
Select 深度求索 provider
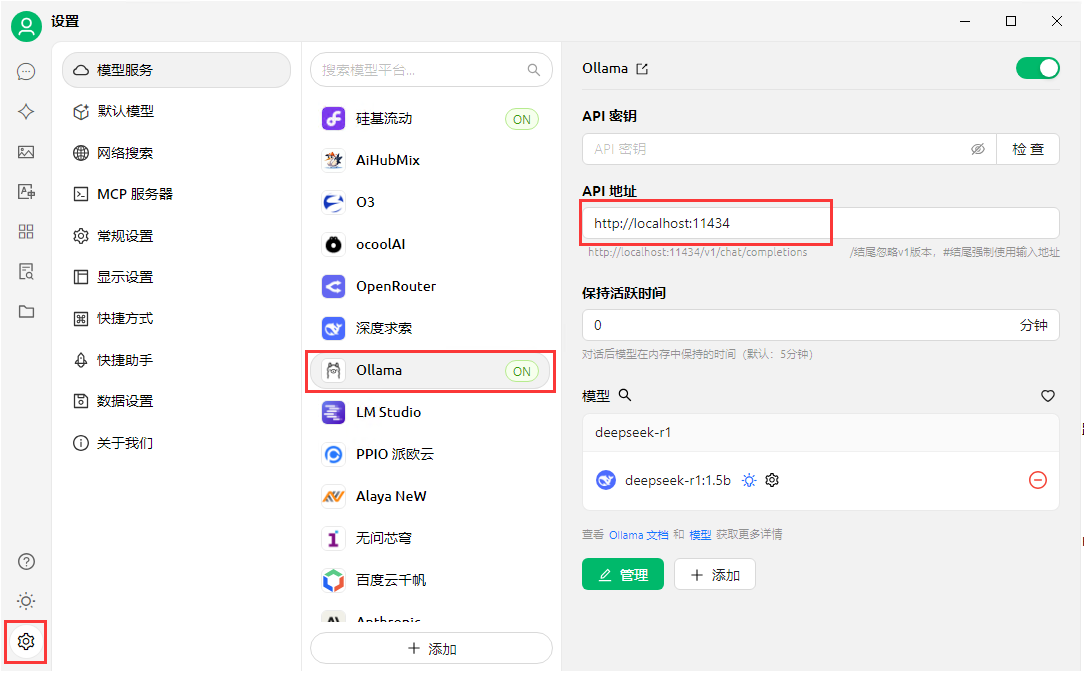431,329
